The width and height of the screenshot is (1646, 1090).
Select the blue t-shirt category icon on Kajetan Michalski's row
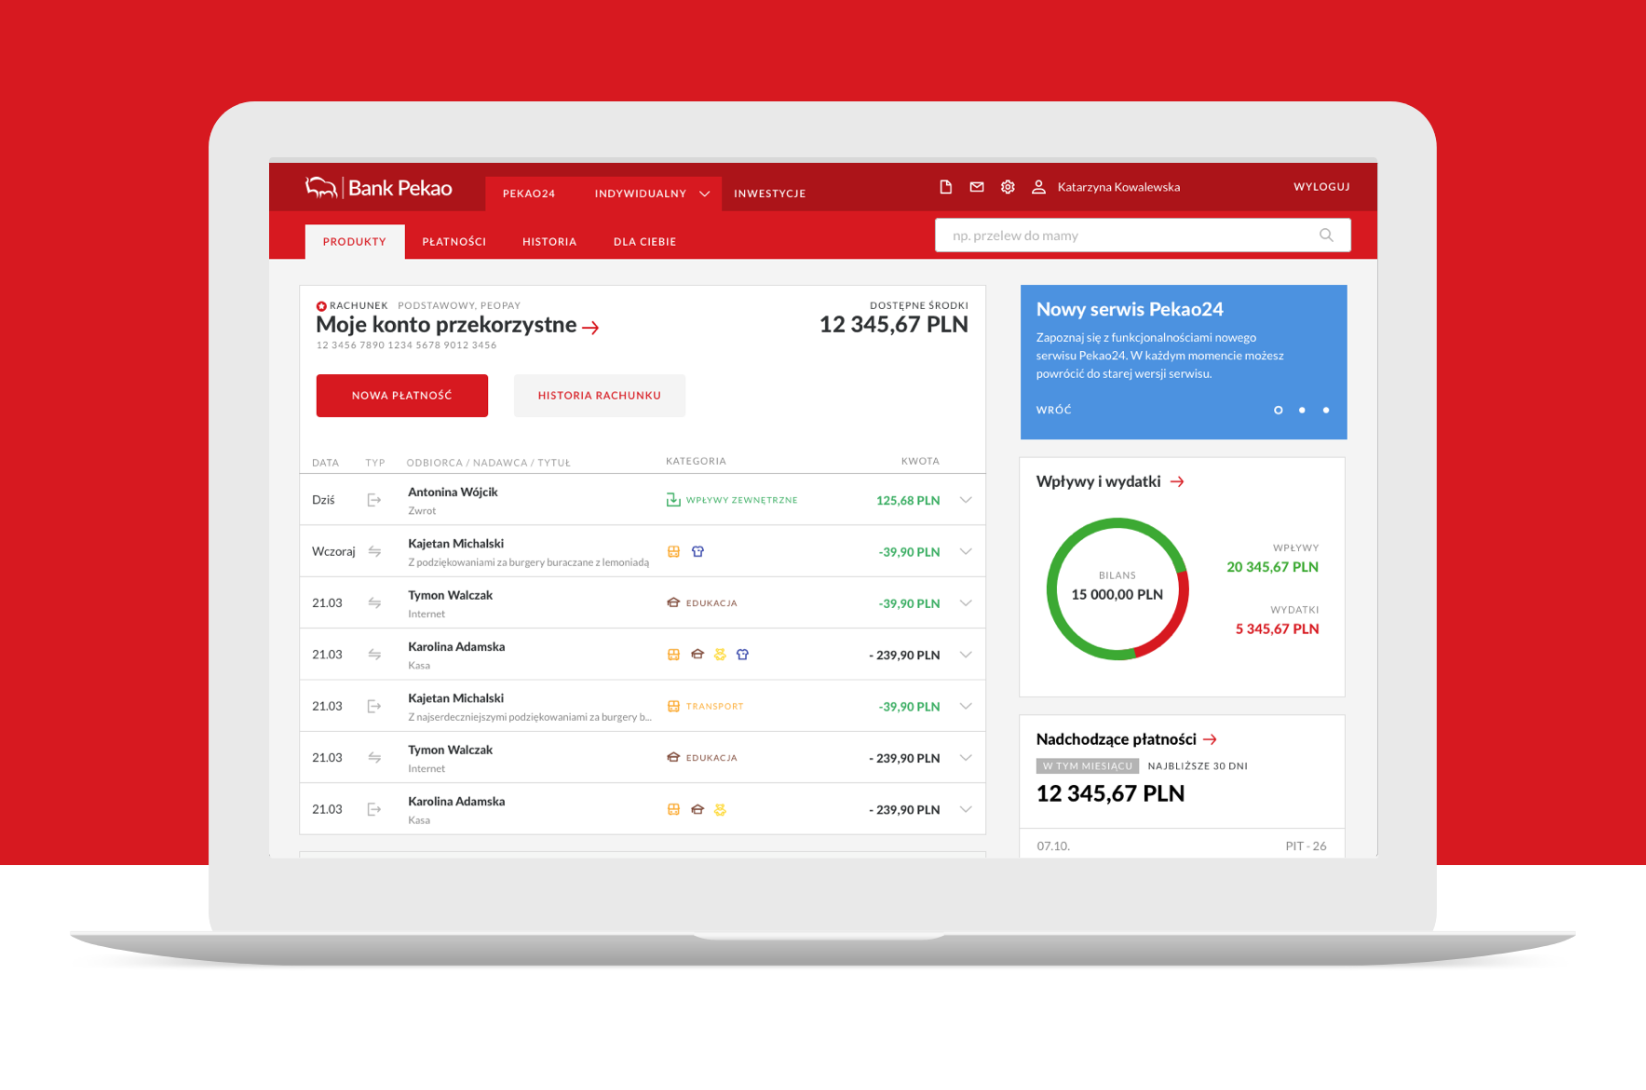(698, 551)
